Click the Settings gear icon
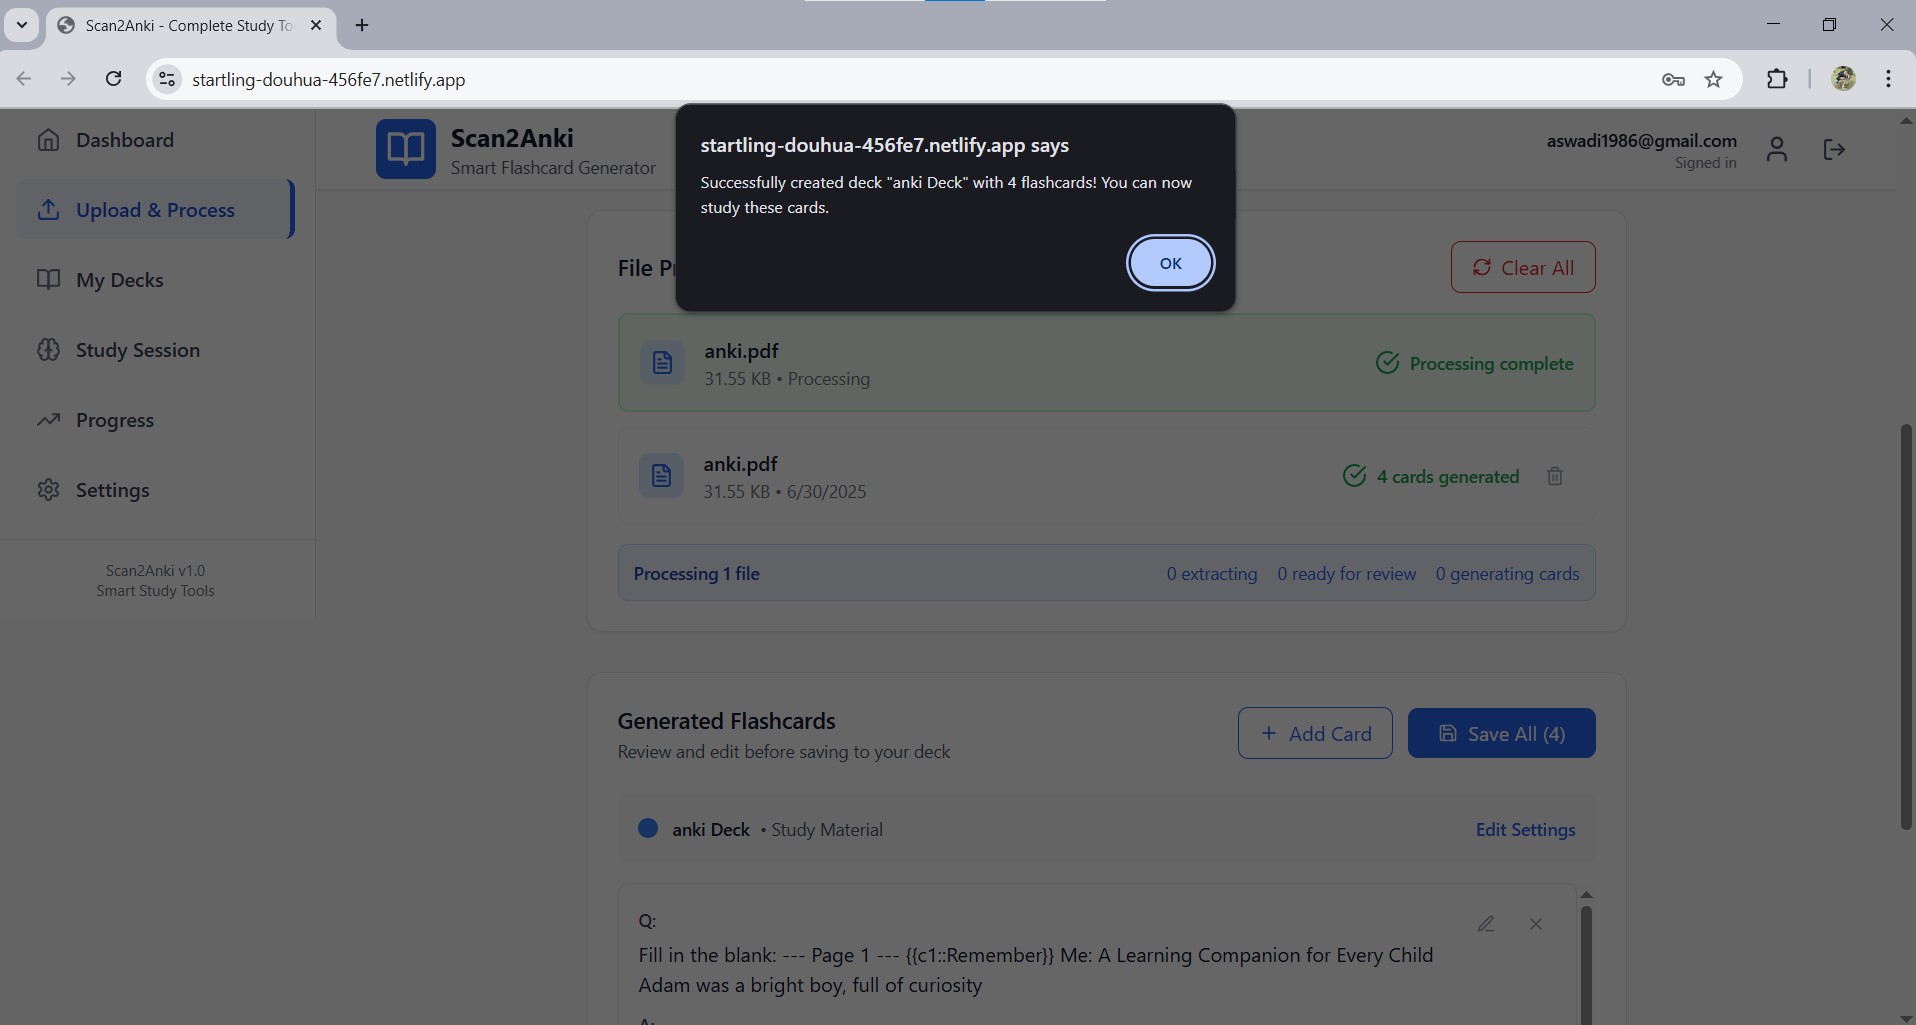The width and height of the screenshot is (1916, 1025). coord(48,490)
